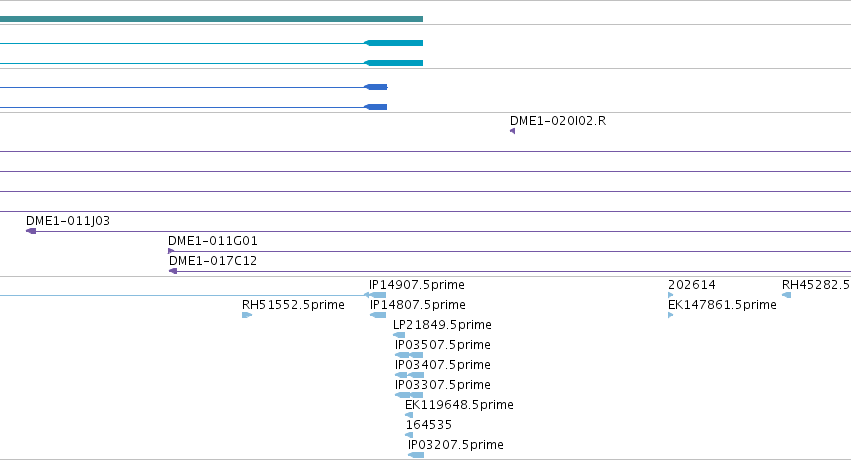Click the IP14907.5prime text label
Image resolution: width=851 pixels, height=460 pixels.
pos(417,285)
